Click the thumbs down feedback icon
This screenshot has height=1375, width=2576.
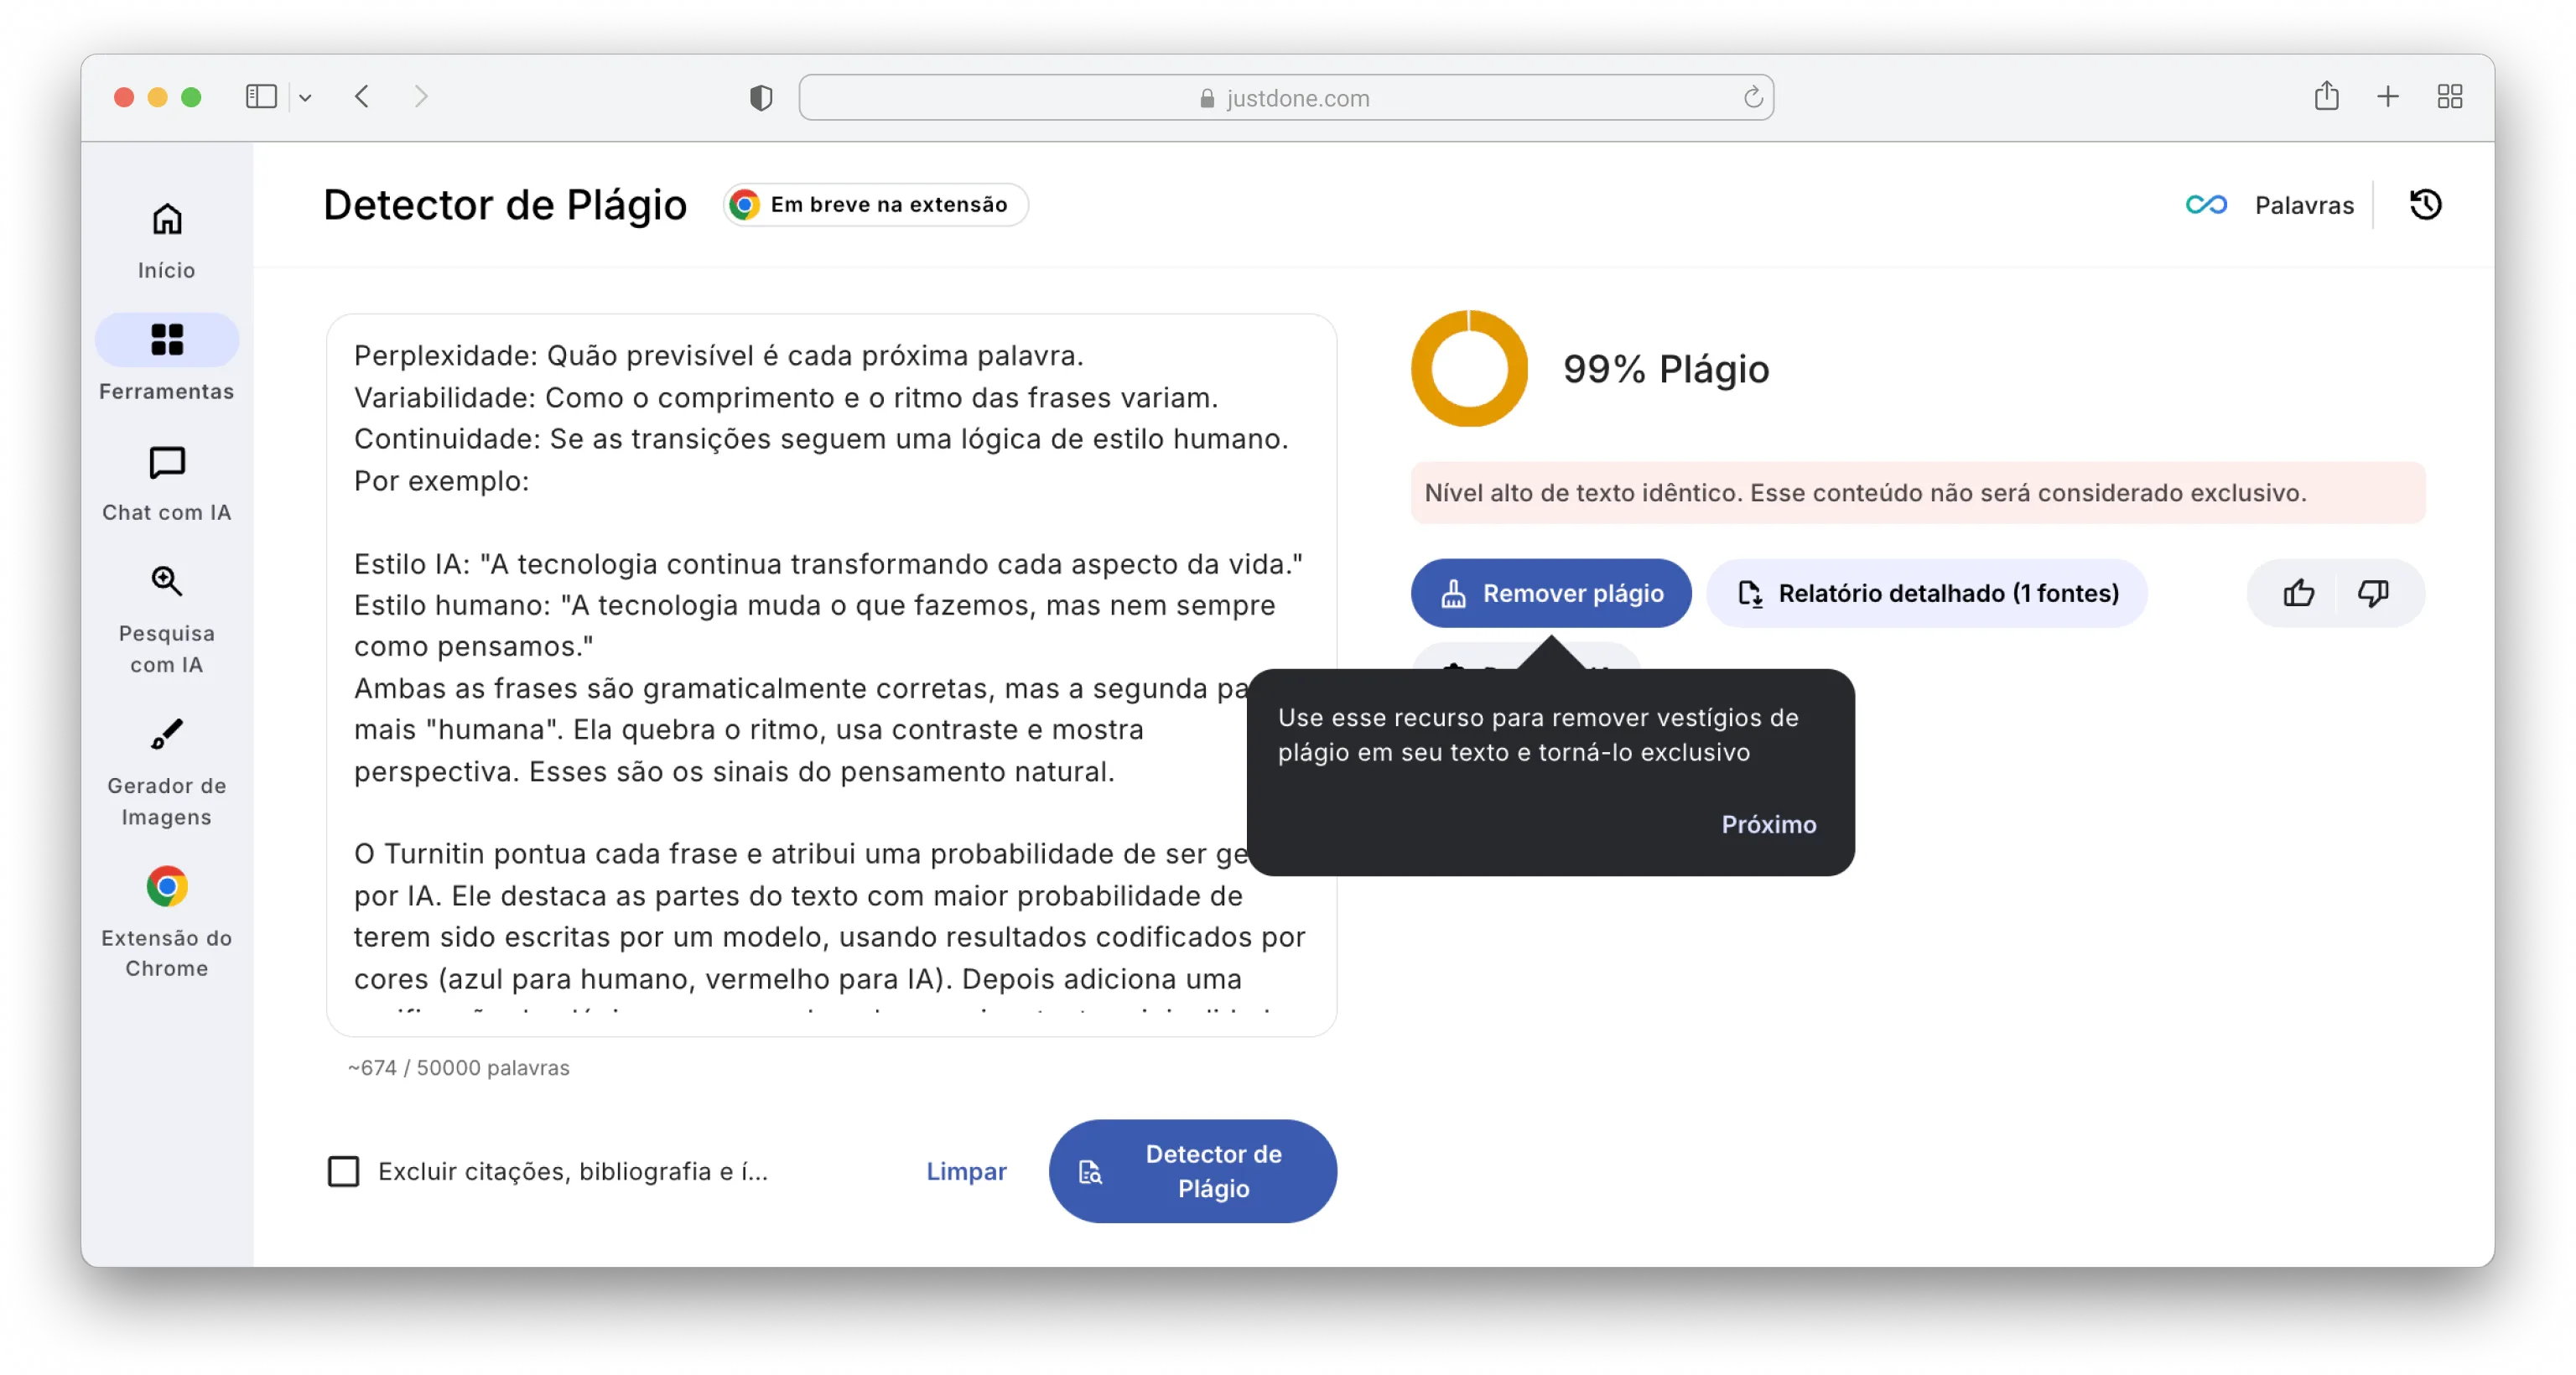coord(2372,593)
